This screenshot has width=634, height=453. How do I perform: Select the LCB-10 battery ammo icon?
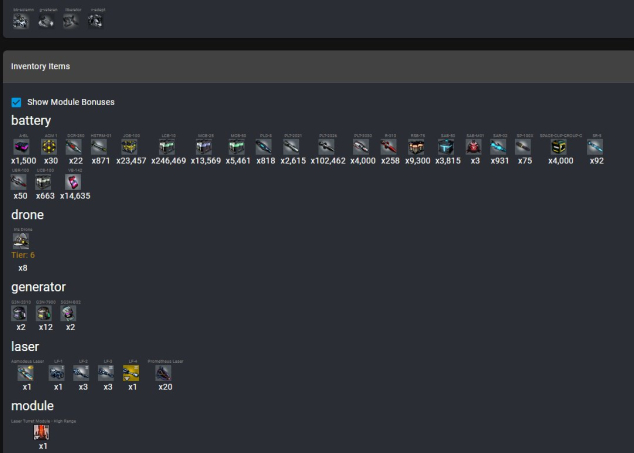click(x=166, y=146)
